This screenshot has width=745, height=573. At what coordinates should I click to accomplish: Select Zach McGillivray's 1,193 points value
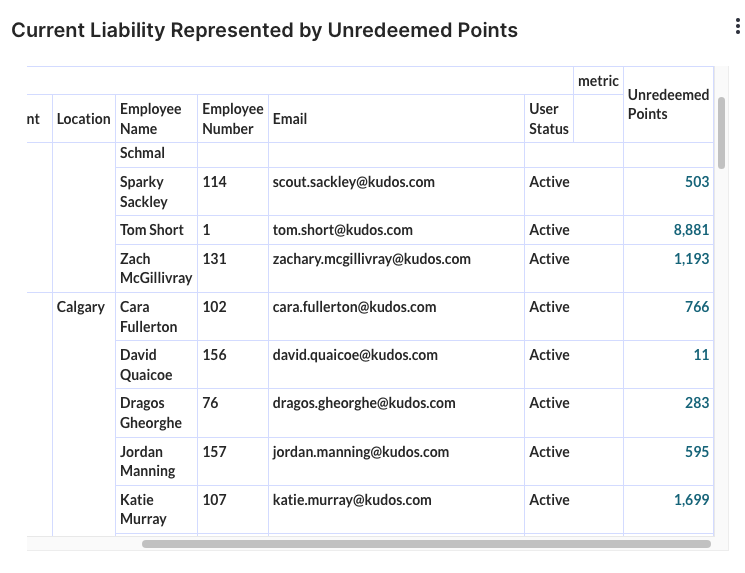click(x=691, y=259)
